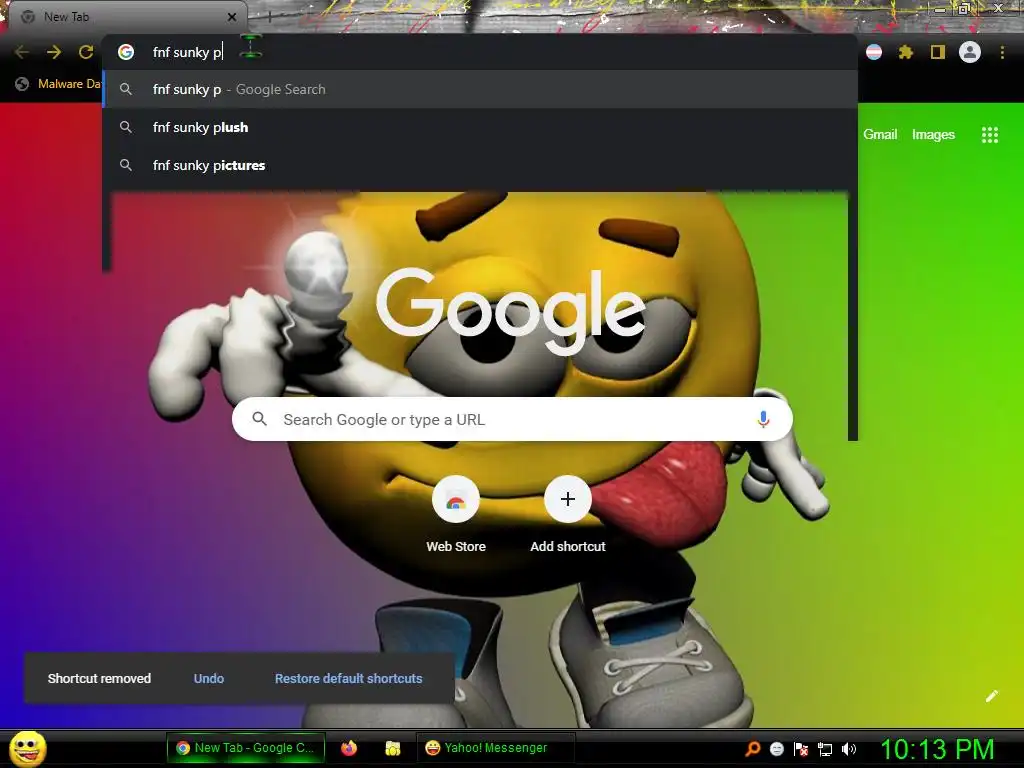Click the Add shortcut plus button
1024x768 pixels.
568,500
